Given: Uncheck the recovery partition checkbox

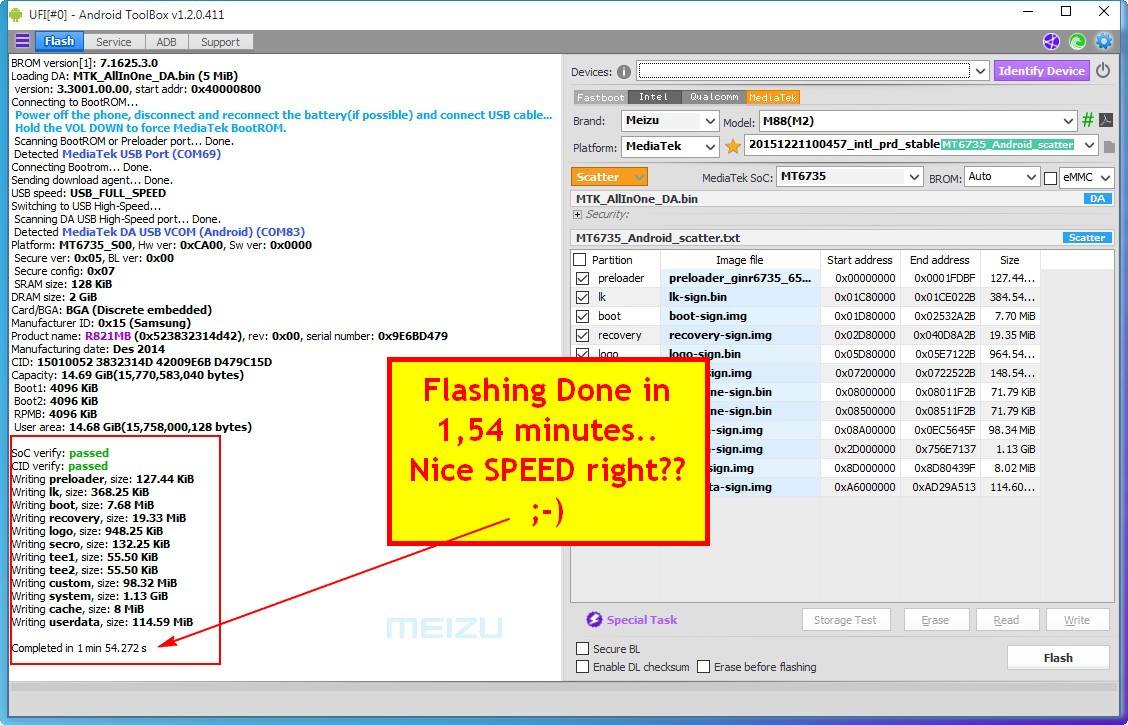Looking at the screenshot, I should pos(583,335).
